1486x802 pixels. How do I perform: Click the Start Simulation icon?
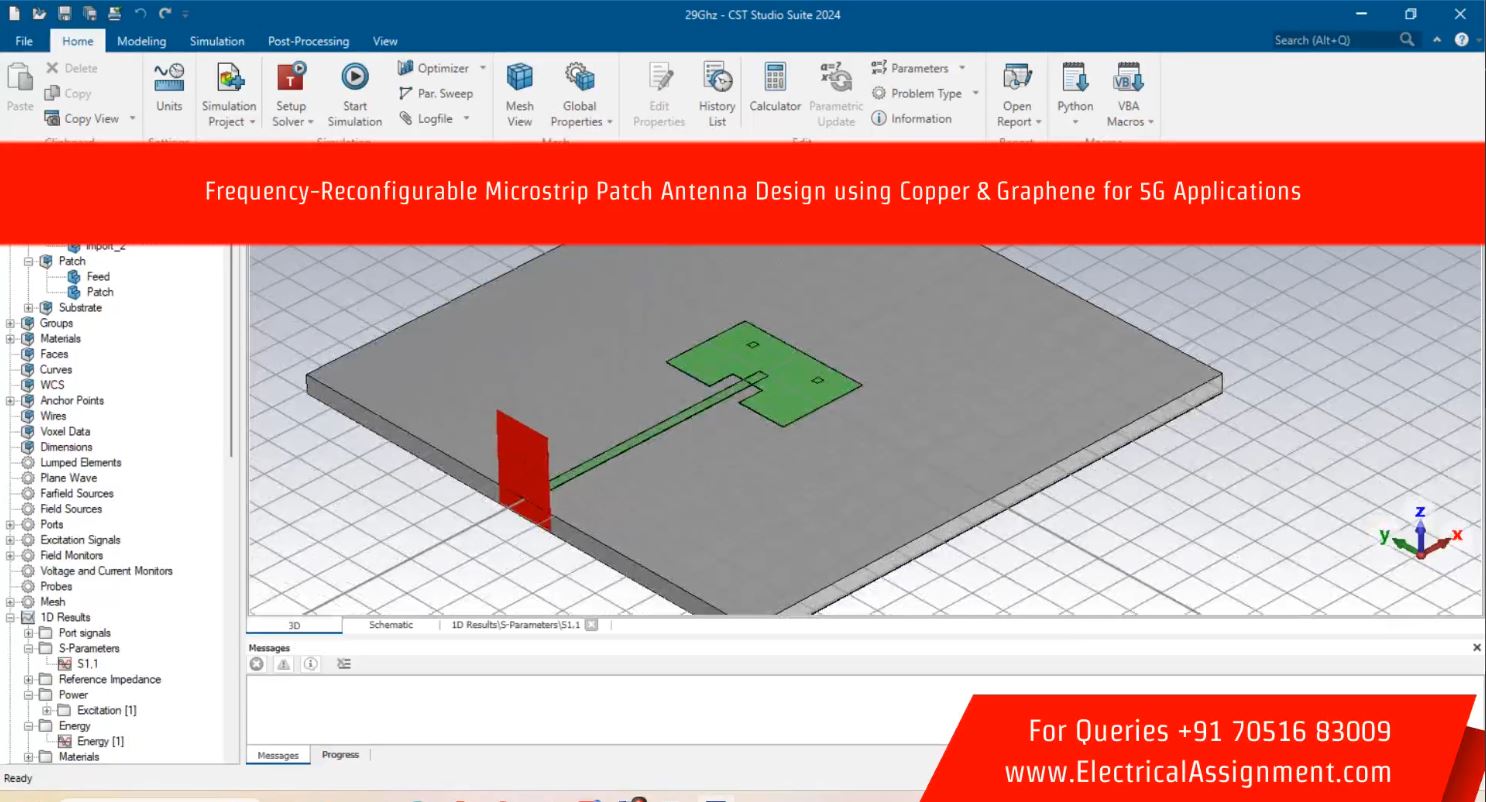[354, 78]
